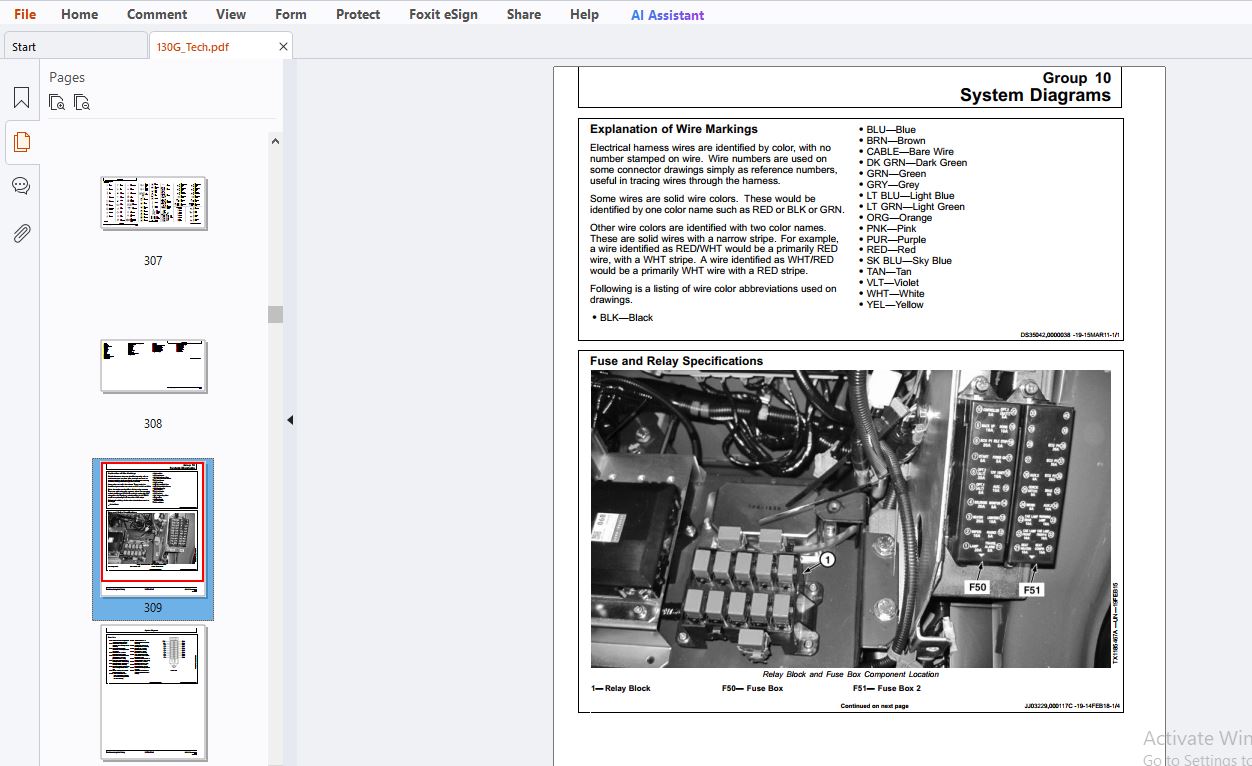
Task: Click the 'DK GRN—Dark Green' entry
Action: [x=916, y=163]
